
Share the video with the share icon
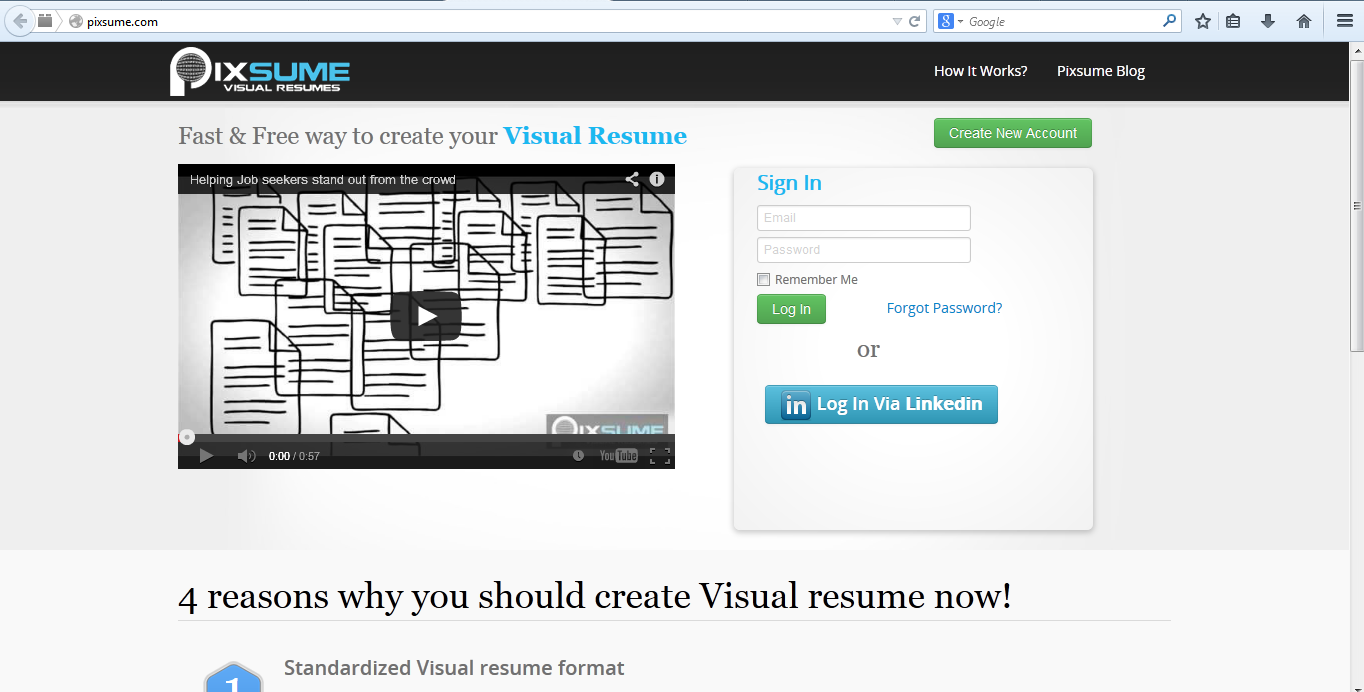[x=632, y=179]
